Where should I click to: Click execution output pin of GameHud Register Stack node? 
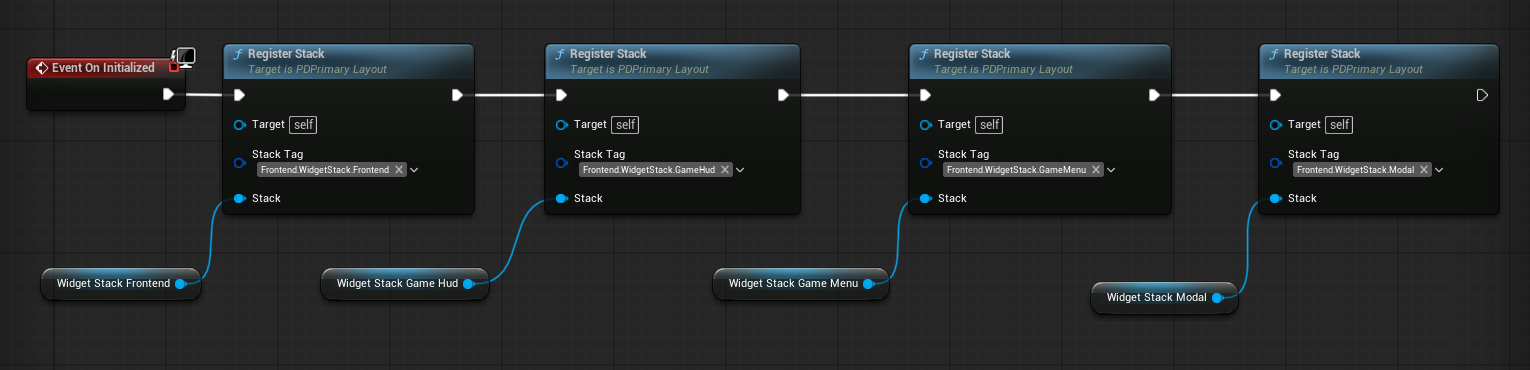[783, 95]
